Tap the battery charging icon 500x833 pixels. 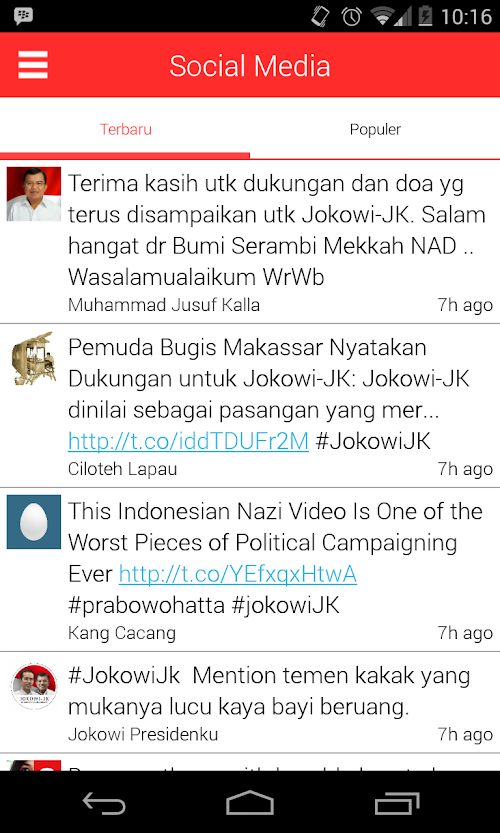[425, 16]
